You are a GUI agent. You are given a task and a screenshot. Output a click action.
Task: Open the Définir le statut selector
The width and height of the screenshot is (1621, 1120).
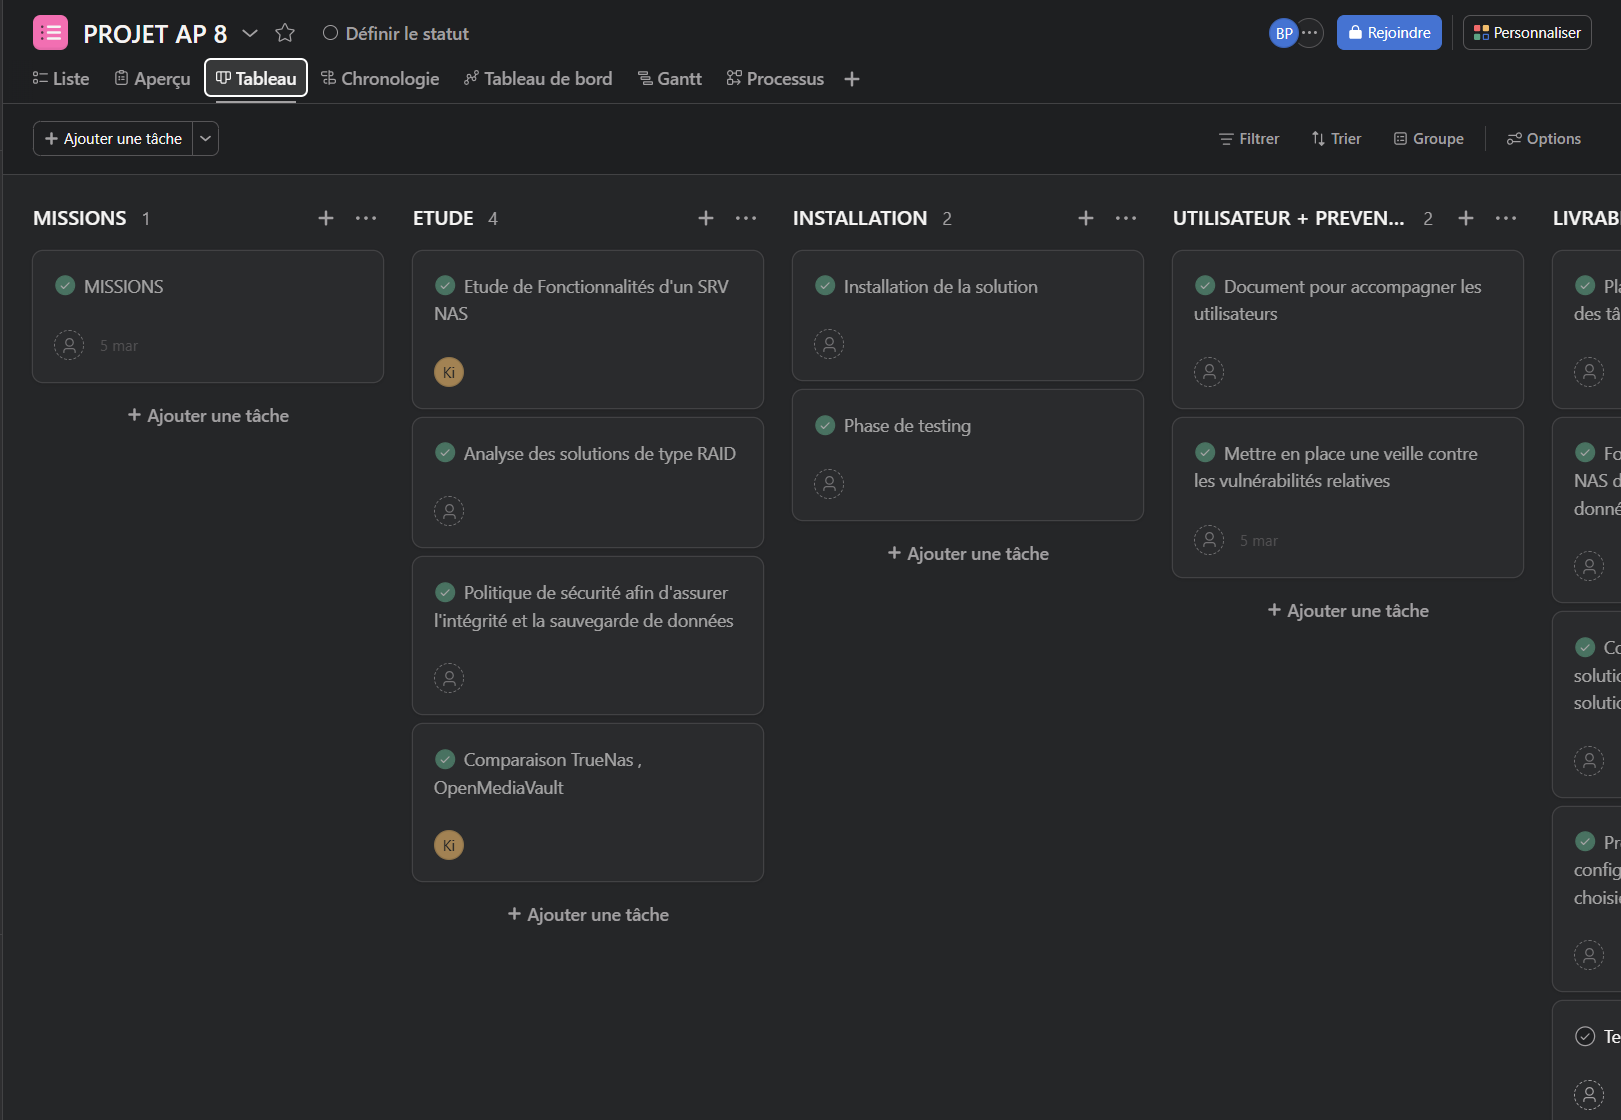click(x=396, y=33)
